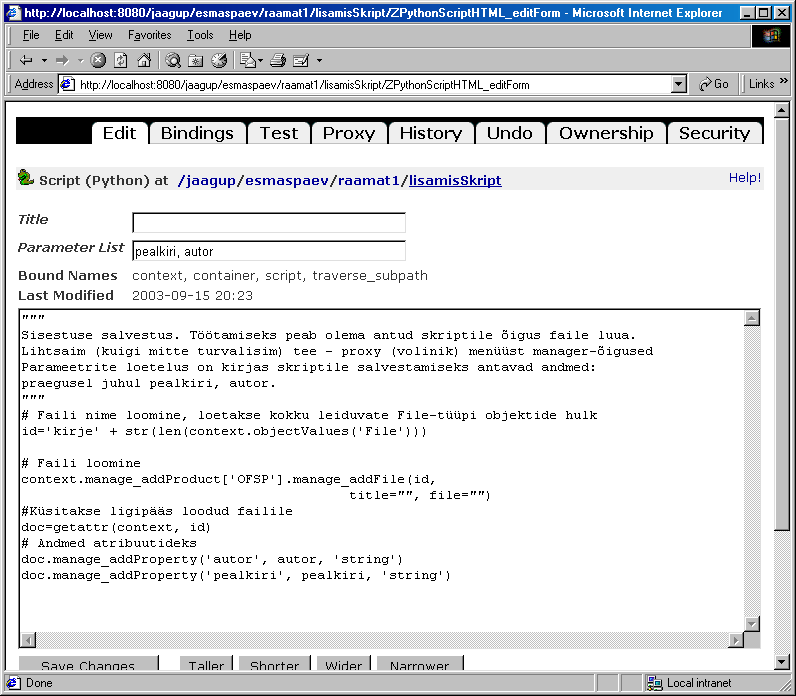Screen dimensions: 796x696
Task: Open the Favorites menu
Action: pos(149,35)
